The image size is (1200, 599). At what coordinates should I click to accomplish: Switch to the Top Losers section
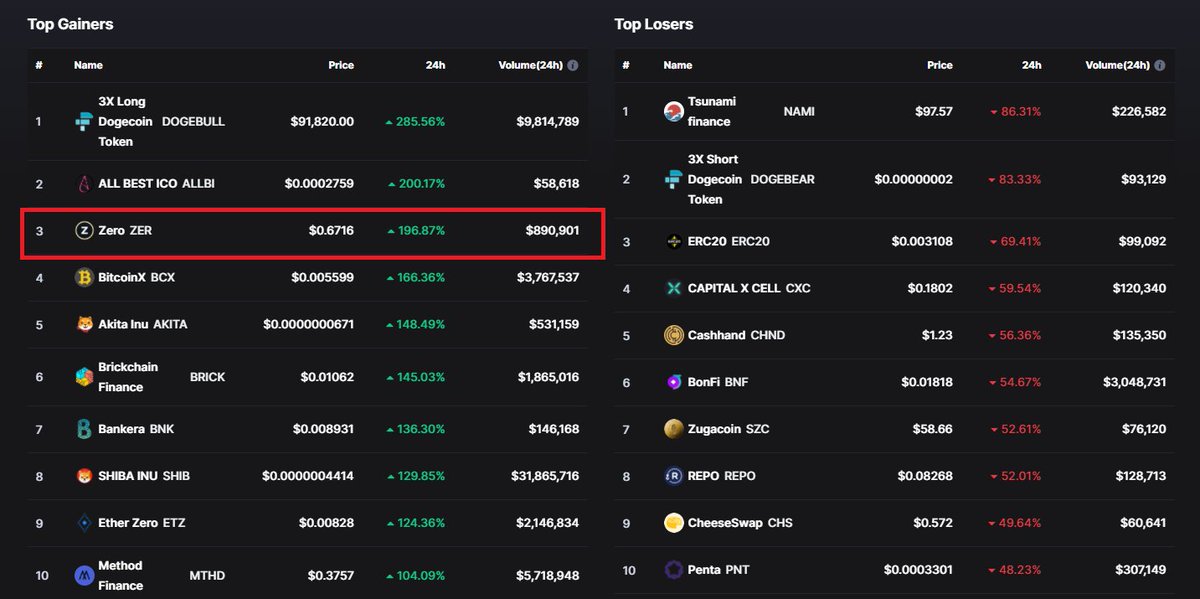point(654,23)
